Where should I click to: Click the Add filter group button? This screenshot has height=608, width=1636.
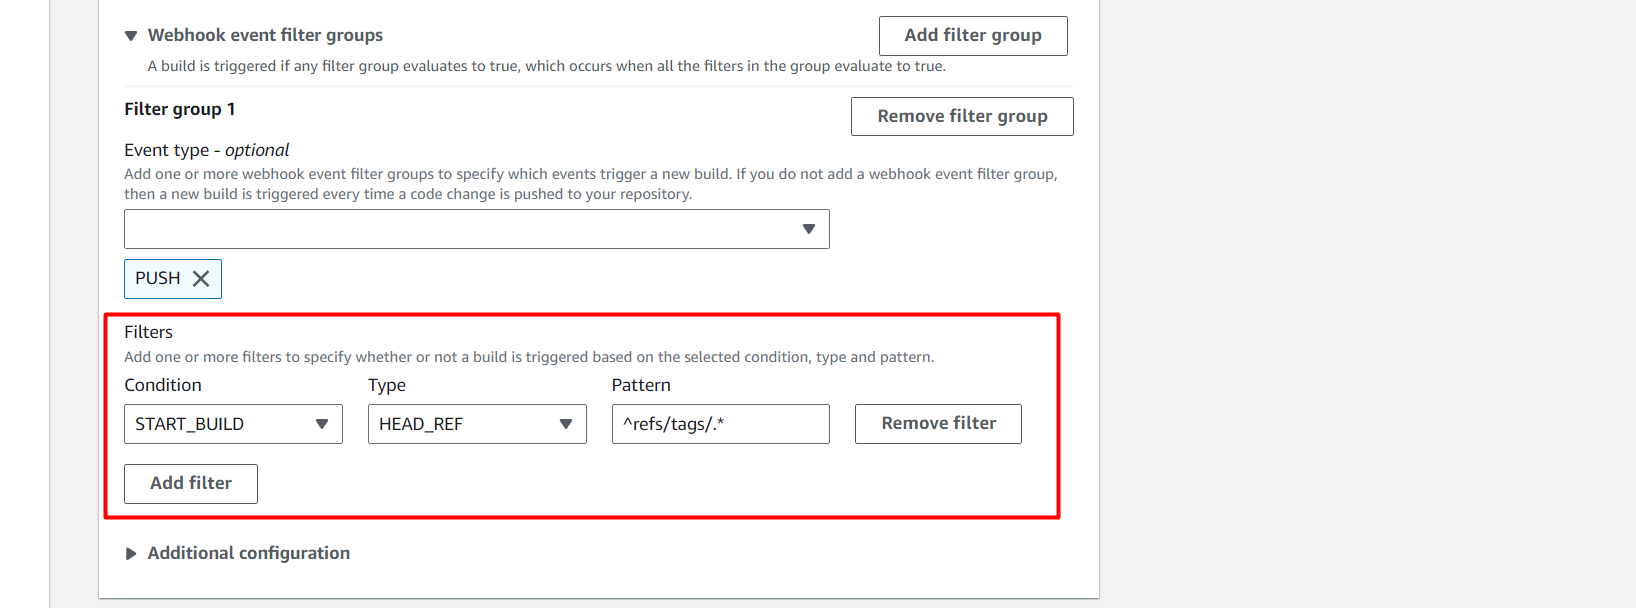972,36
